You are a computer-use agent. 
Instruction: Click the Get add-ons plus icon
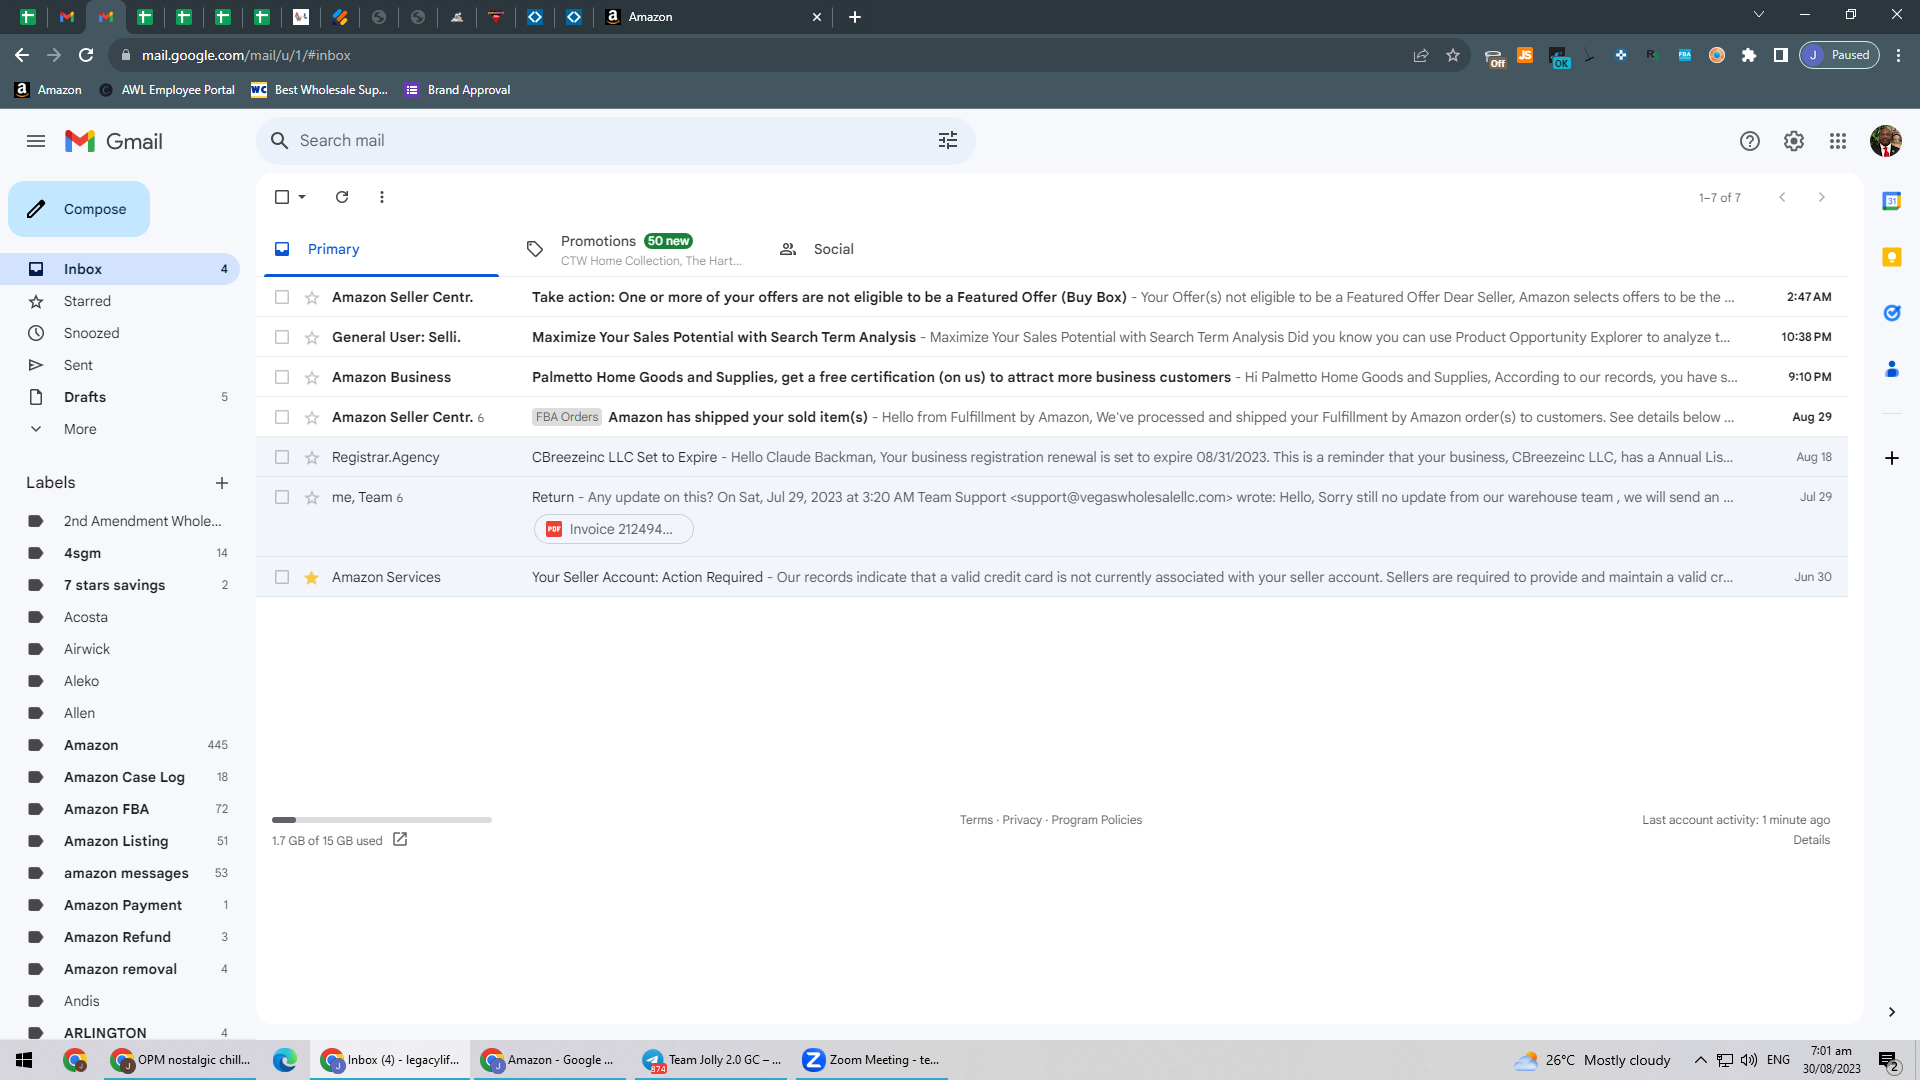(1892, 458)
